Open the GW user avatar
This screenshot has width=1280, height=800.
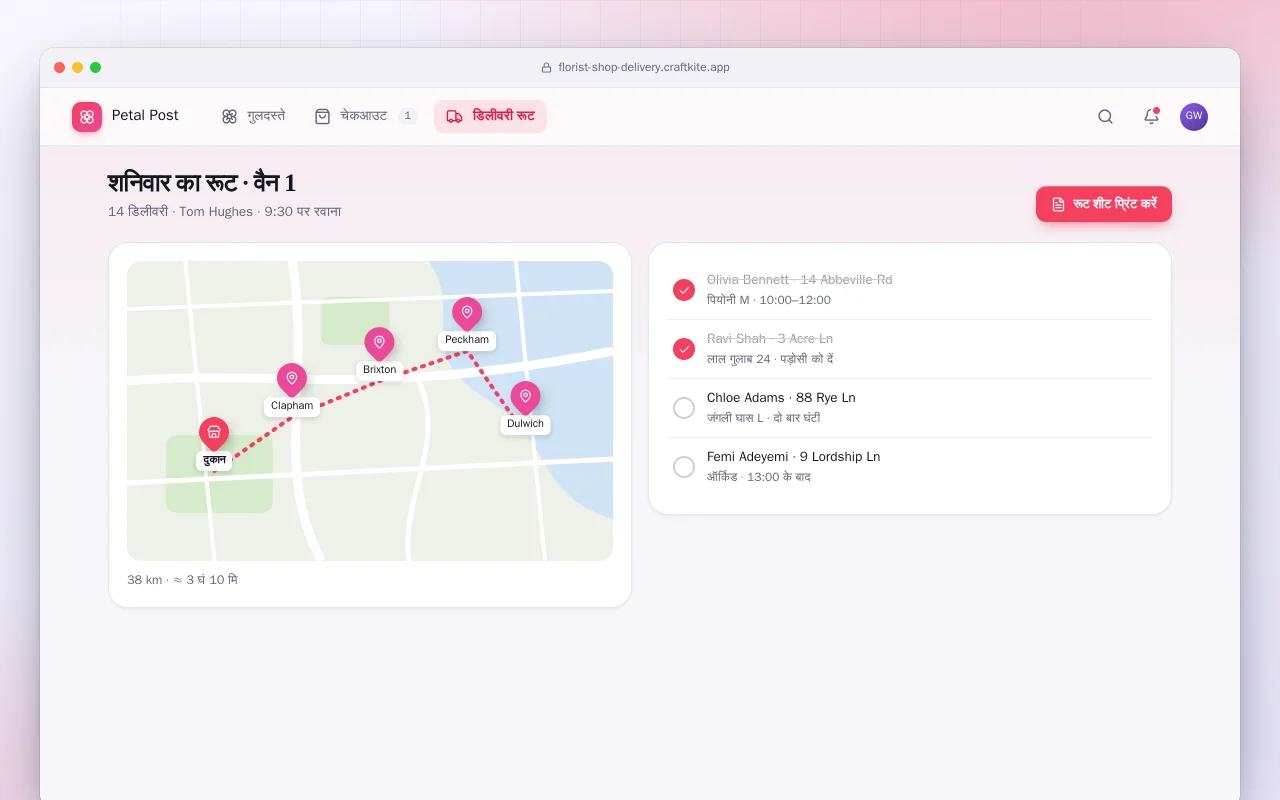pyautogui.click(x=1193, y=116)
